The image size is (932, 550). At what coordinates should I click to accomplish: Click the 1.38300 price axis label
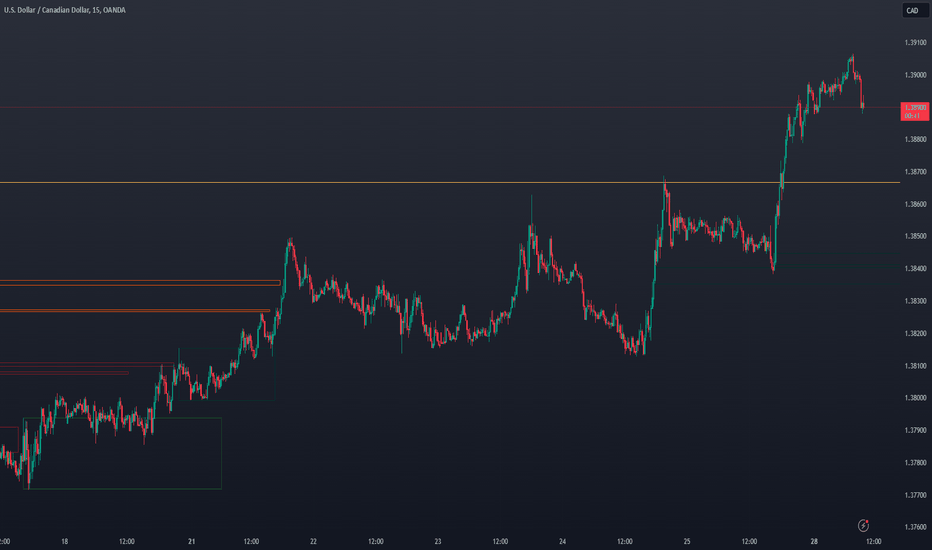915,301
